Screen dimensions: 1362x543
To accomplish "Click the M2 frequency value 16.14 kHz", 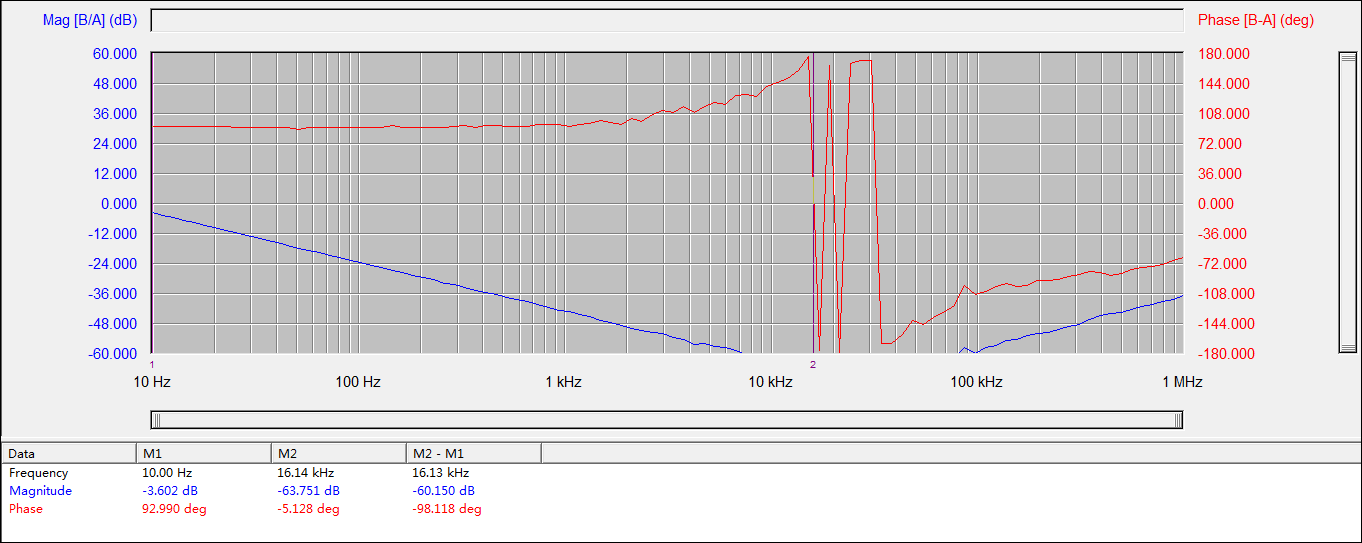I will click(306, 473).
